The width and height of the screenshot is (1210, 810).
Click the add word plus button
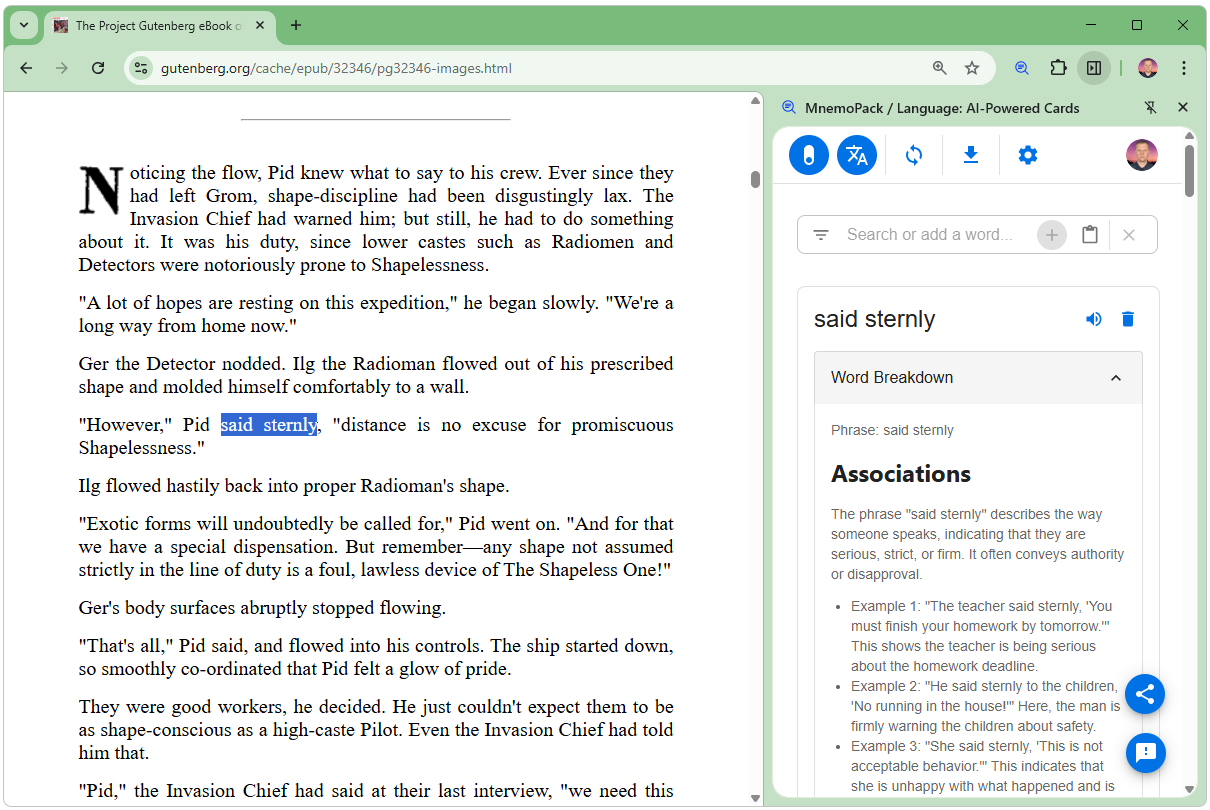pos(1051,235)
